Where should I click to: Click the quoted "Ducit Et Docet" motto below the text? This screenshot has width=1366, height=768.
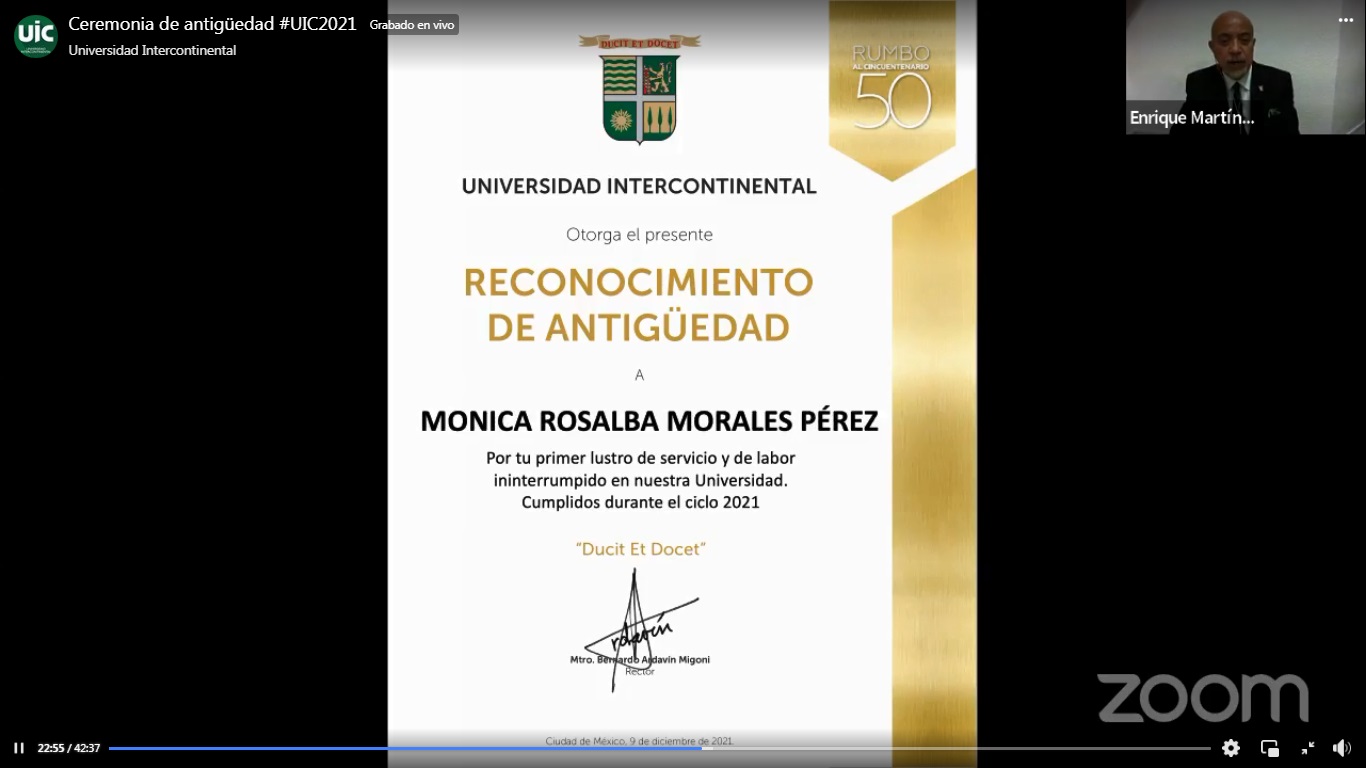pos(641,549)
